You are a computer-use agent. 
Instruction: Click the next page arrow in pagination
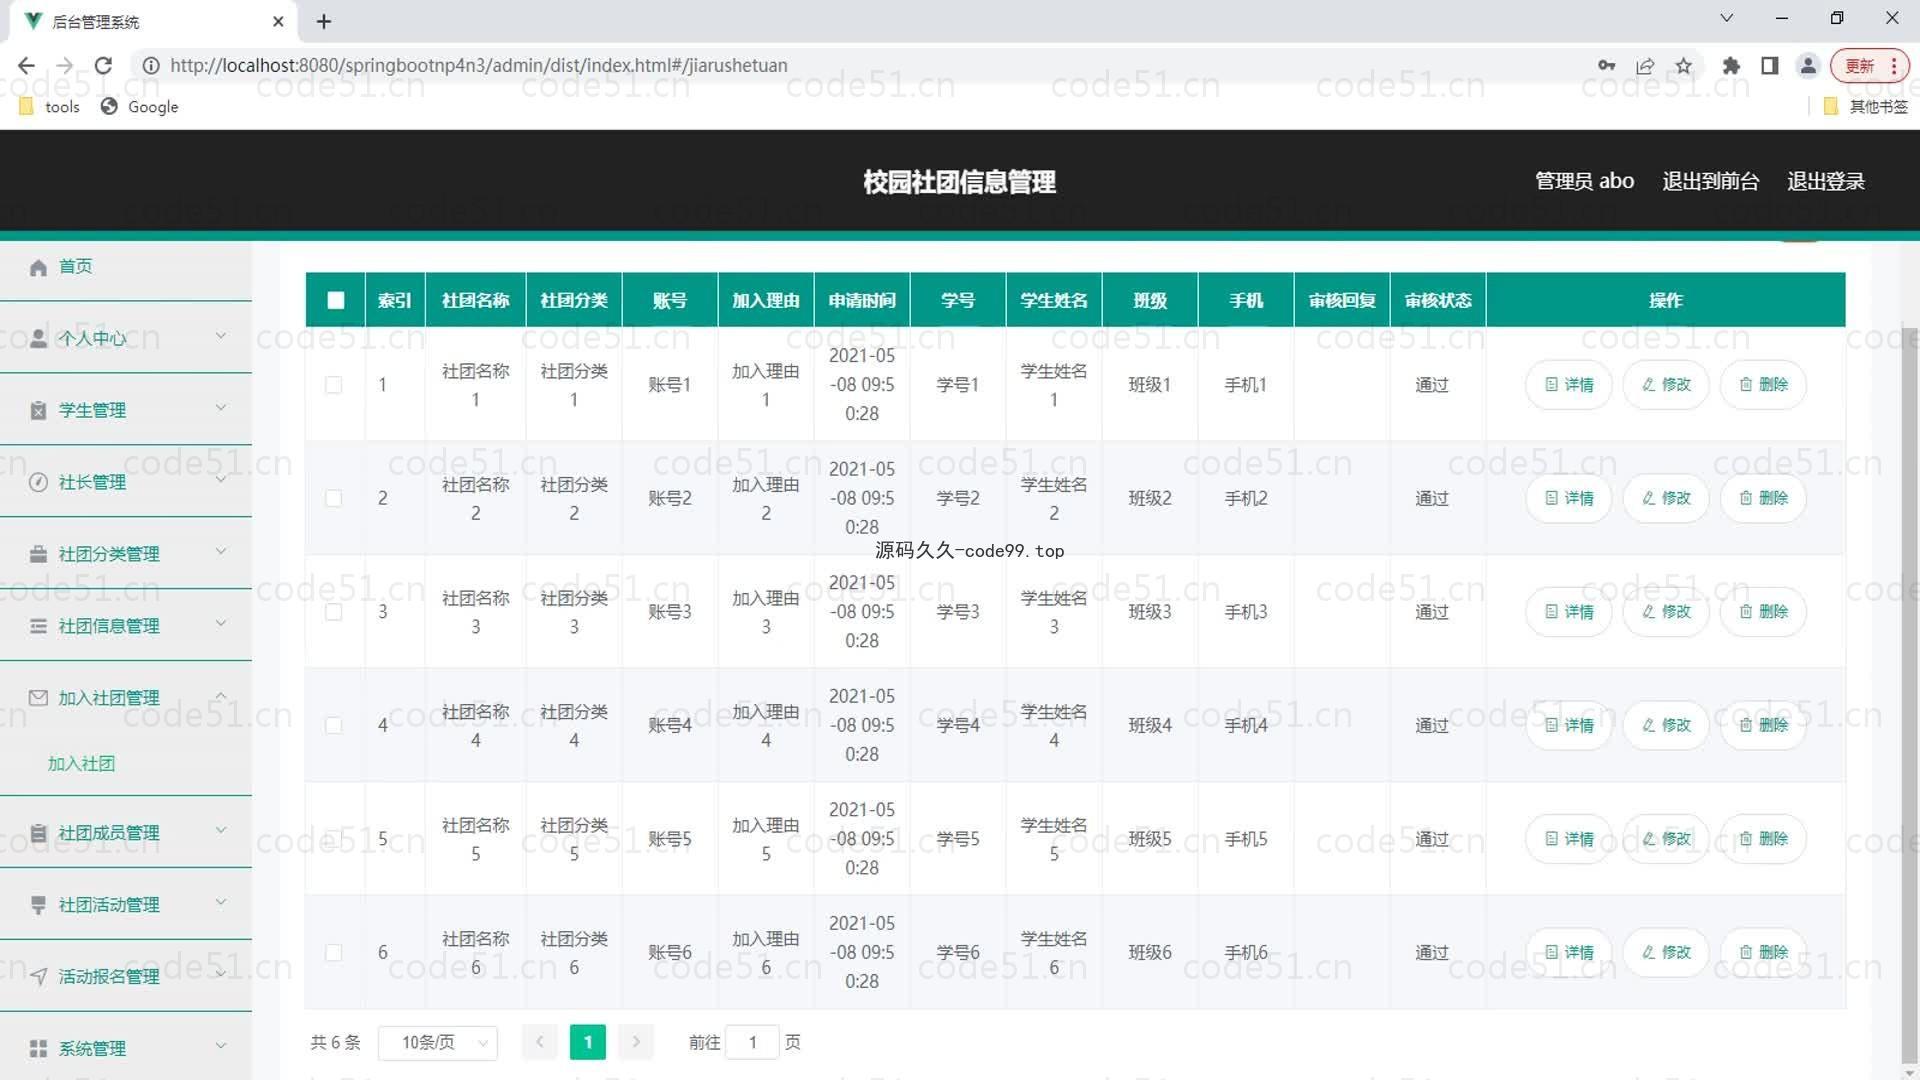point(636,1043)
